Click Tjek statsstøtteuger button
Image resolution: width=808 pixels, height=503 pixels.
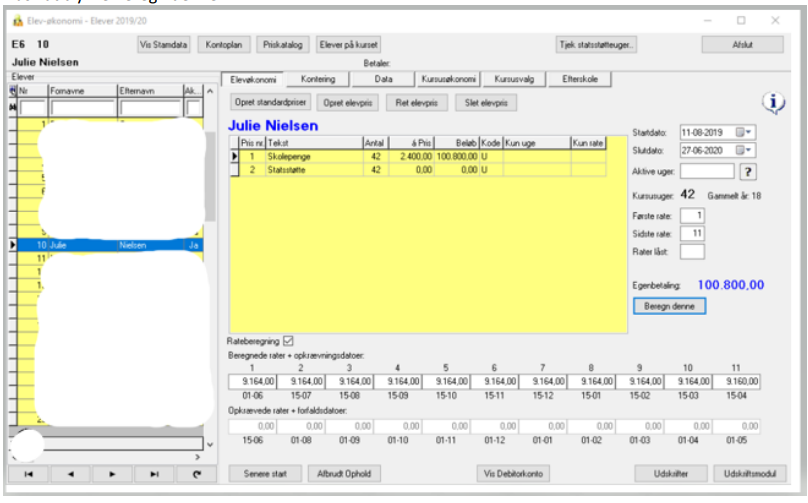(596, 45)
